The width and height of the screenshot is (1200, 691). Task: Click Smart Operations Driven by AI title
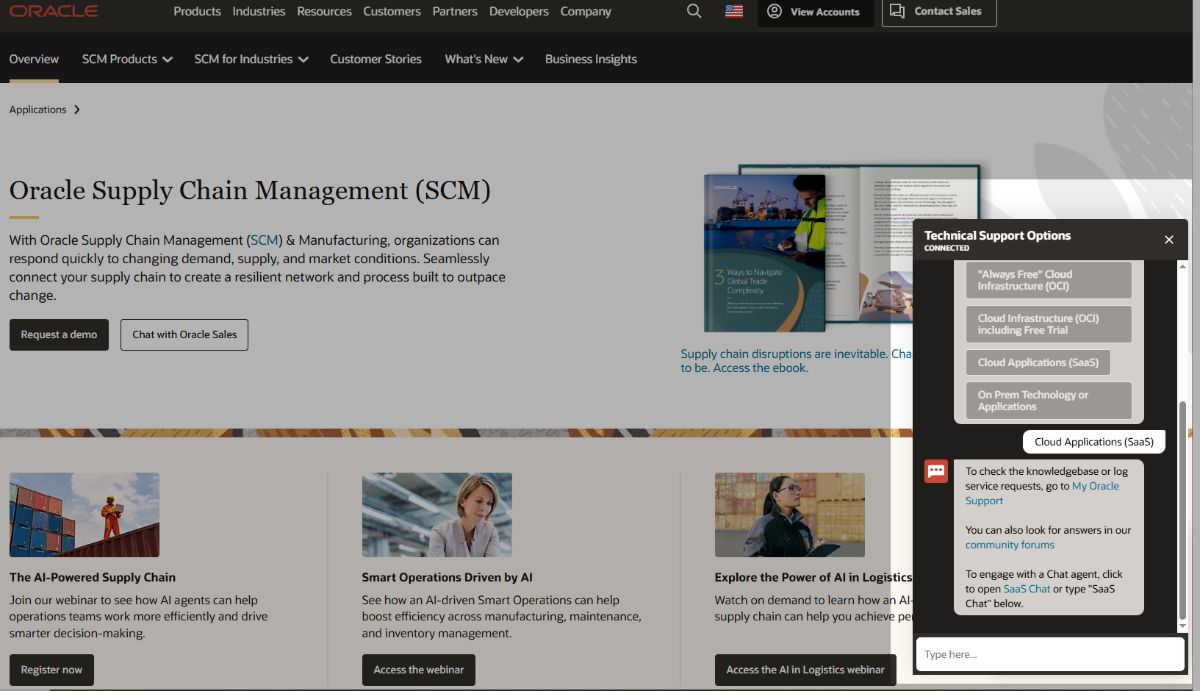coord(447,577)
